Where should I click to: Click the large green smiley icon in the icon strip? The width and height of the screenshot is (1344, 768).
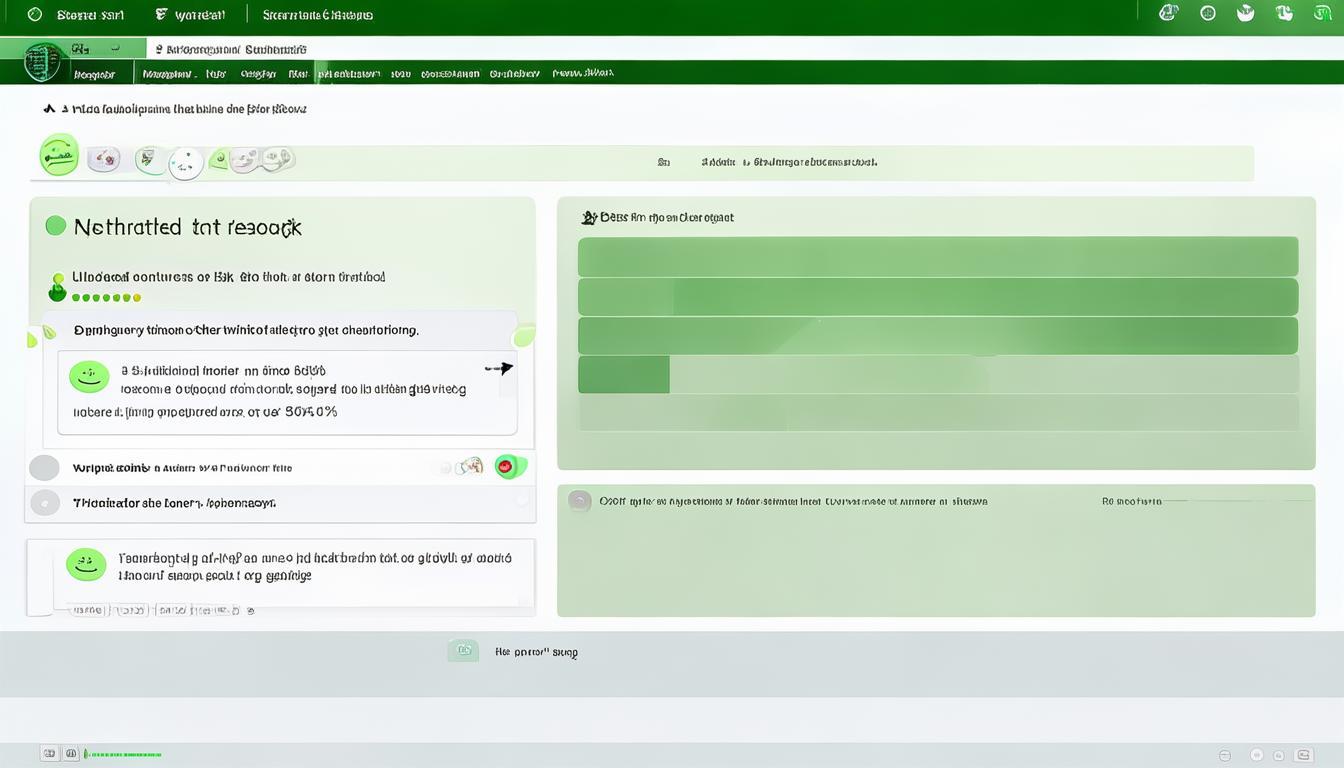point(58,155)
